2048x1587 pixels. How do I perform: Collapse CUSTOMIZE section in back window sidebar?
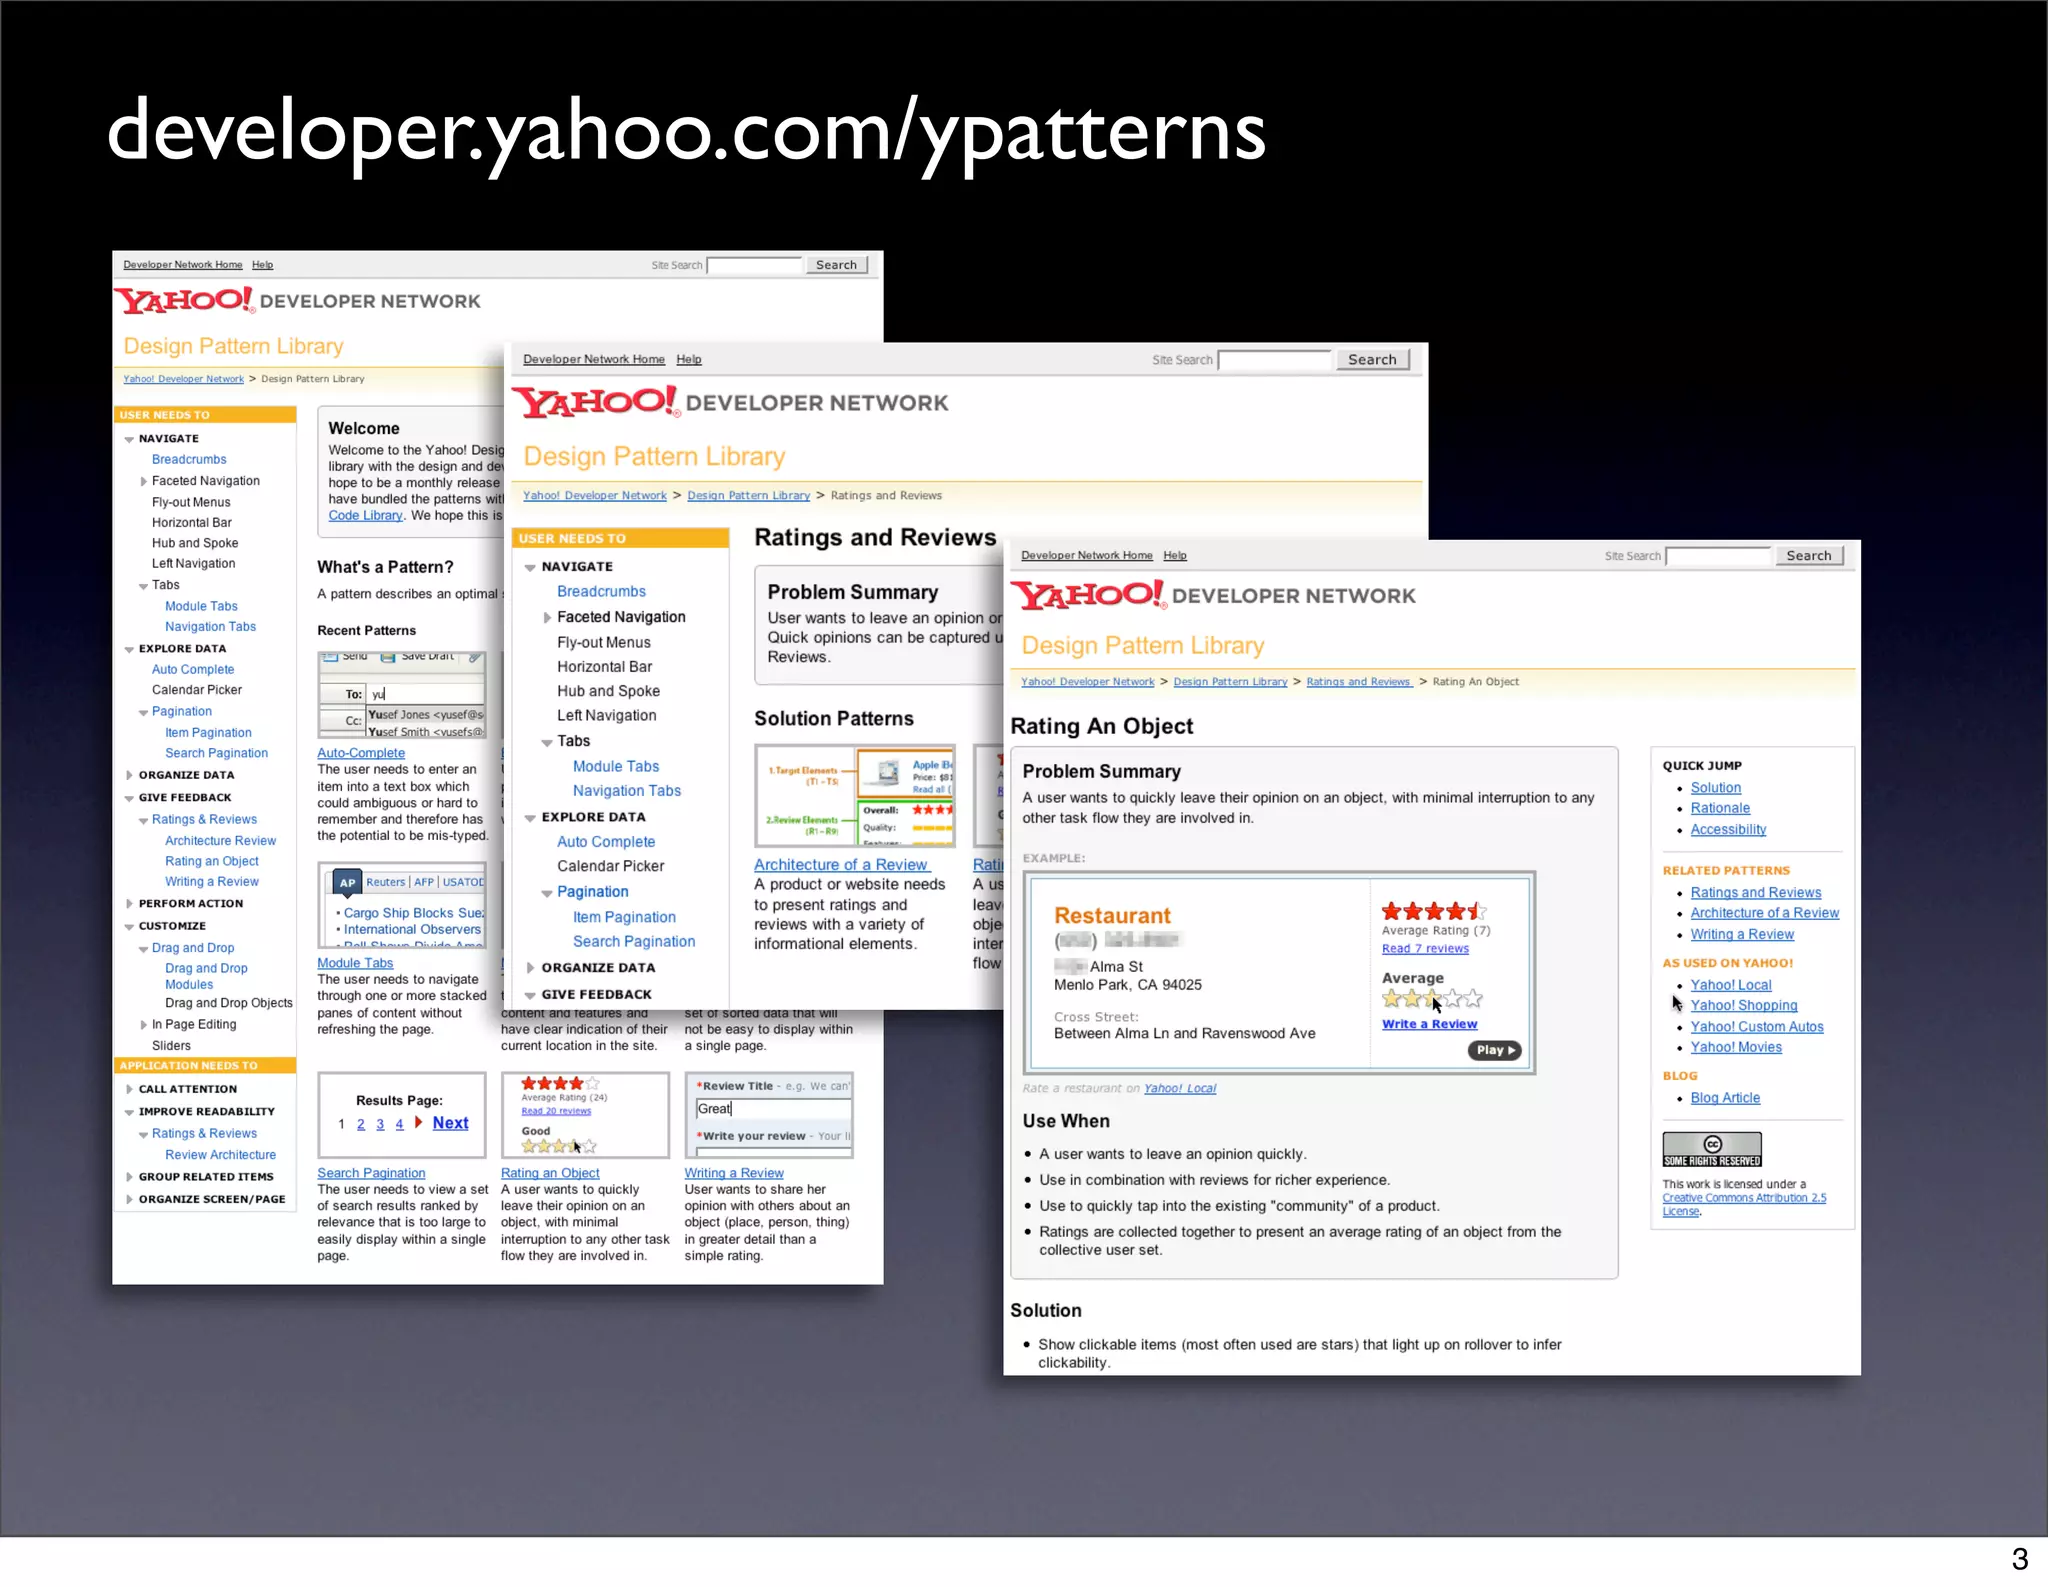click(129, 927)
